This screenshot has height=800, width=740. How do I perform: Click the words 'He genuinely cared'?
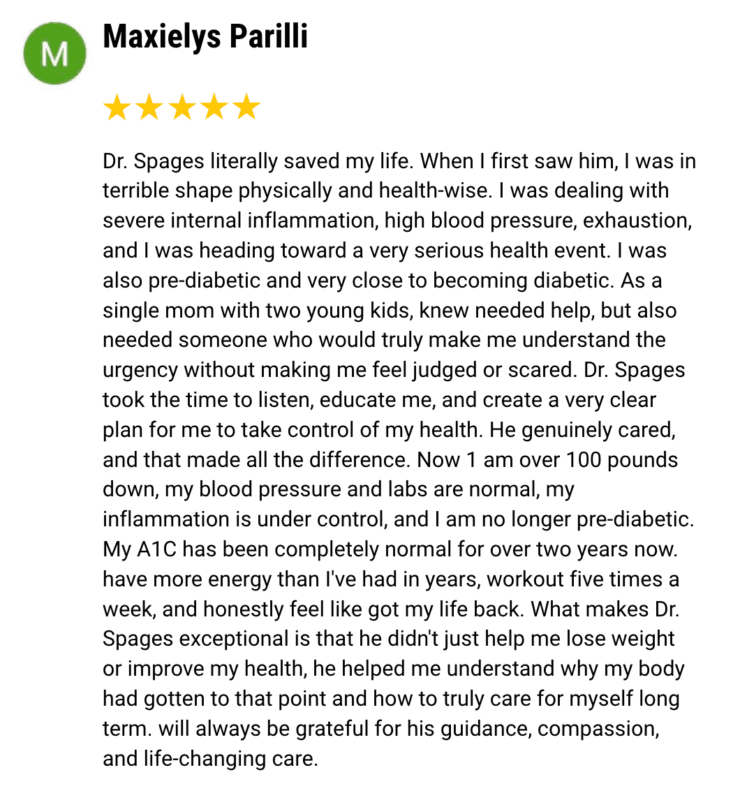tap(582, 430)
